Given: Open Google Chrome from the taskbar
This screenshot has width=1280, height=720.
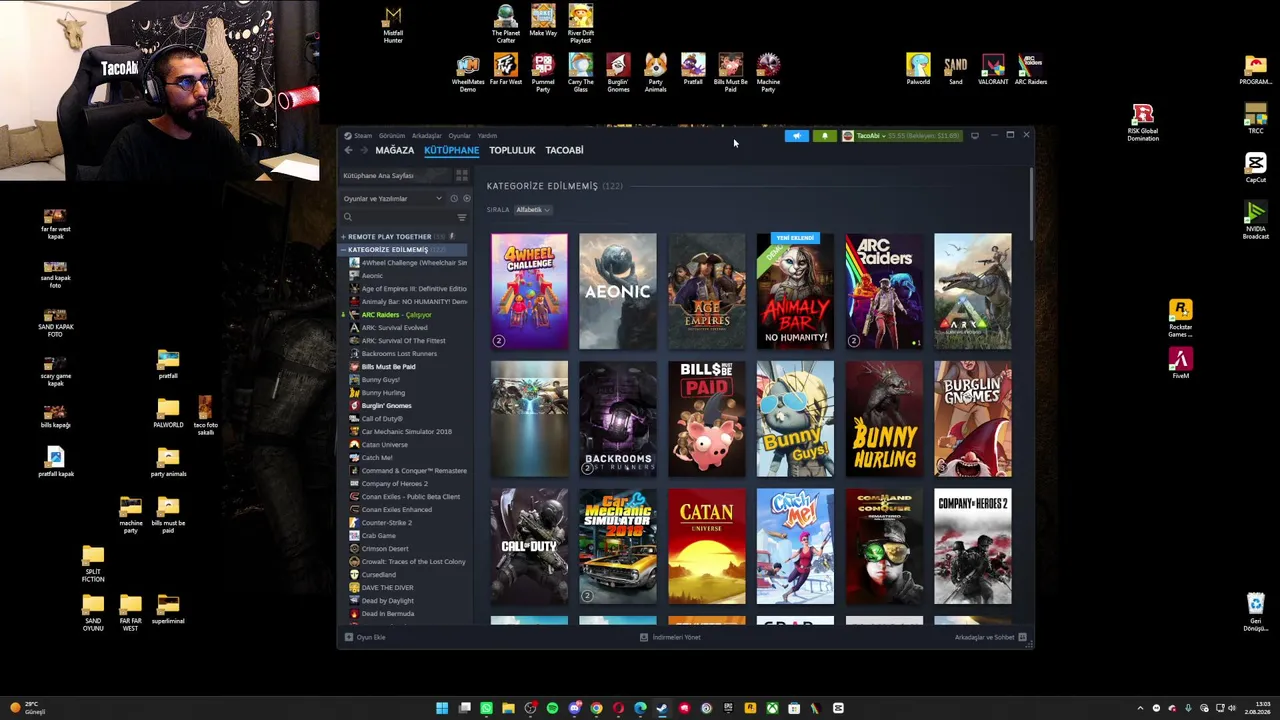Looking at the screenshot, I should click(596, 708).
